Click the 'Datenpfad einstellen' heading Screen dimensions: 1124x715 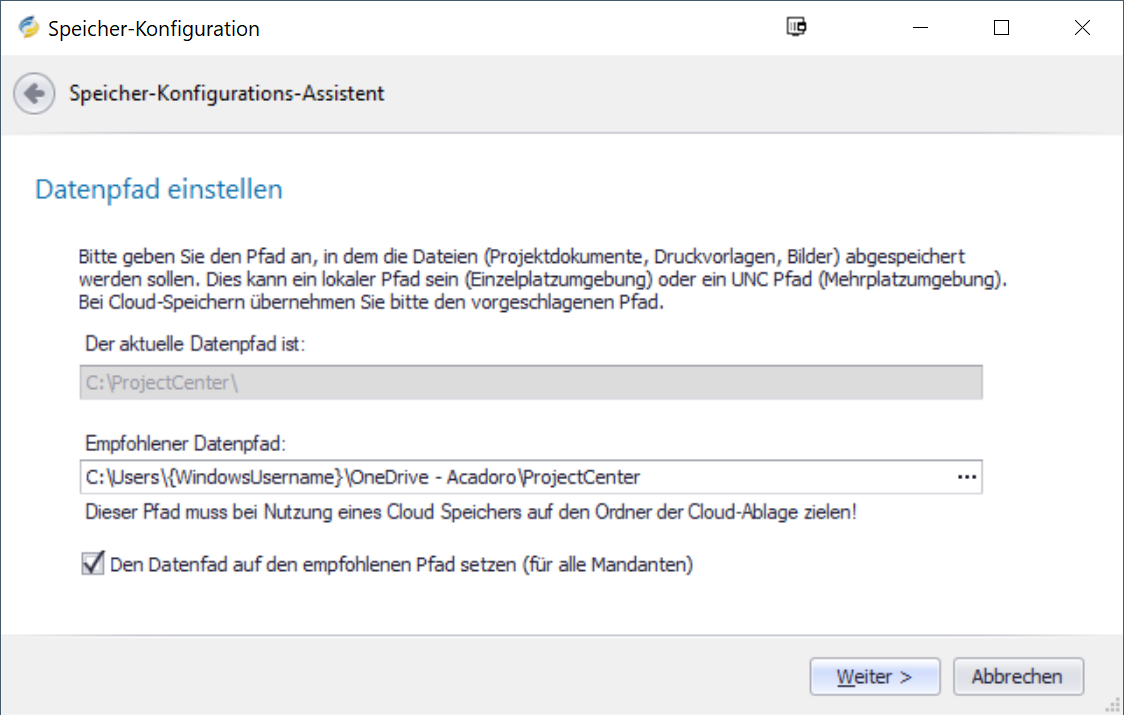coord(159,189)
